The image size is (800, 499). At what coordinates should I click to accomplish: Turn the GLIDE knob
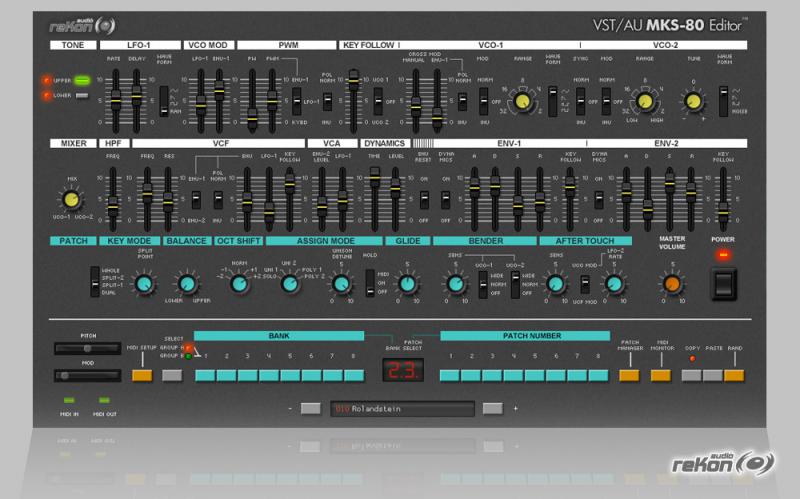click(x=407, y=284)
